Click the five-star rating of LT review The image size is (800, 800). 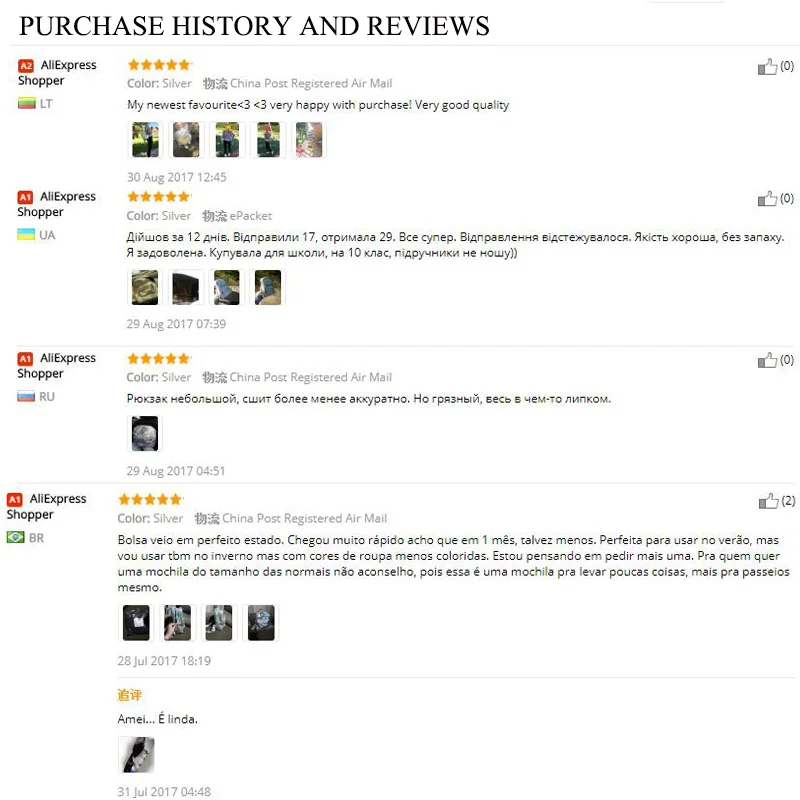[x=159, y=65]
